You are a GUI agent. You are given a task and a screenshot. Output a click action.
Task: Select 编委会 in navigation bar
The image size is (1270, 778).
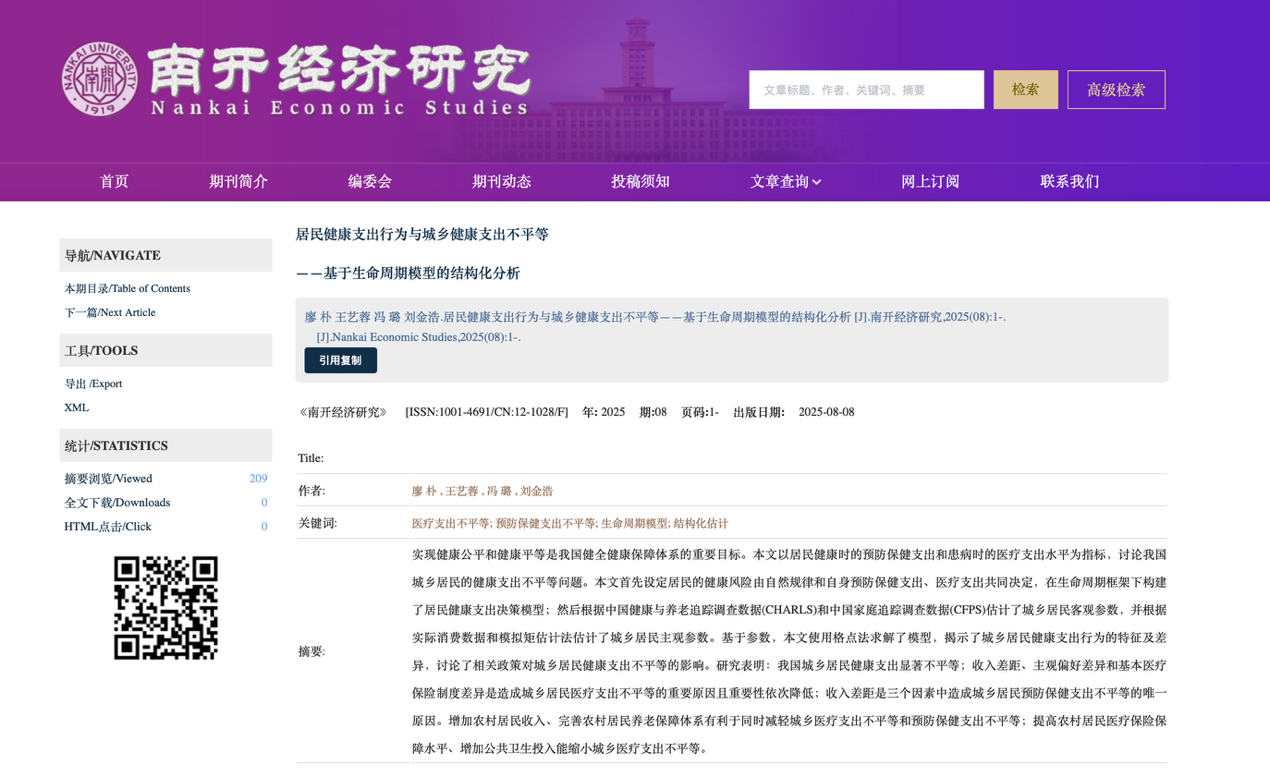369,182
